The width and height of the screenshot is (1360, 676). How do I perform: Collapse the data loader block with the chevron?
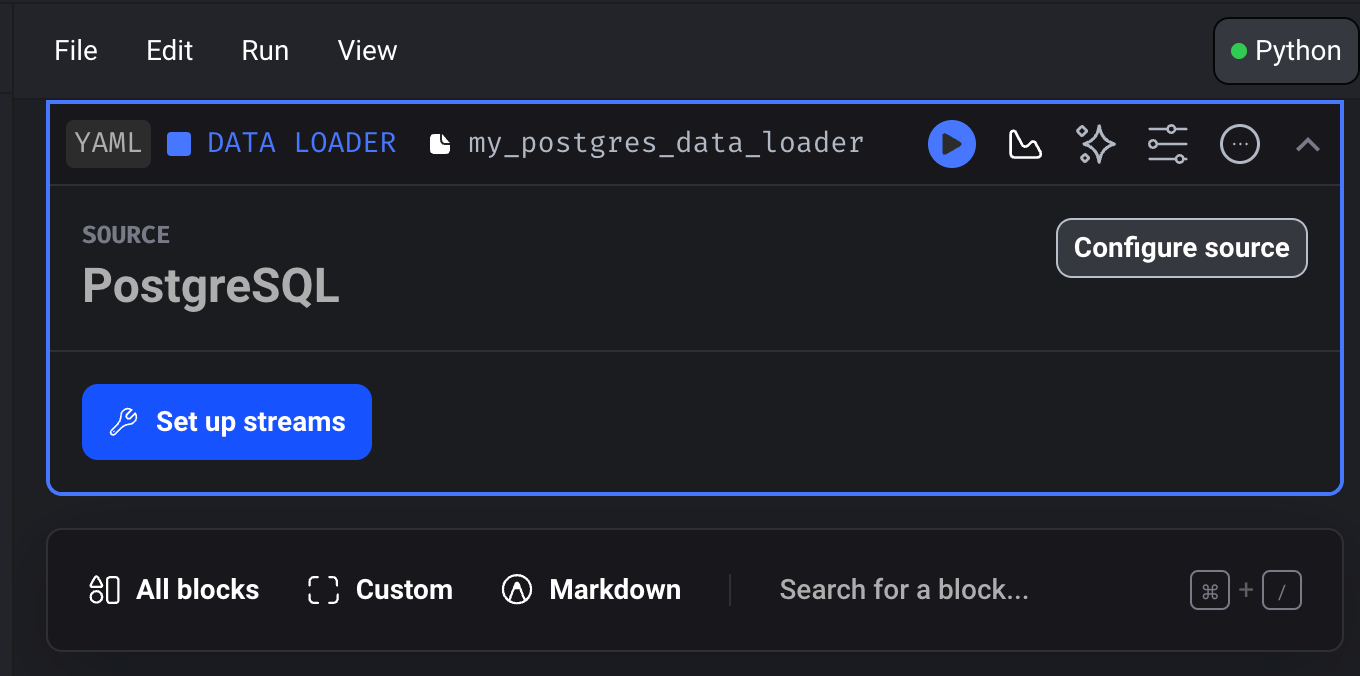[x=1307, y=143]
